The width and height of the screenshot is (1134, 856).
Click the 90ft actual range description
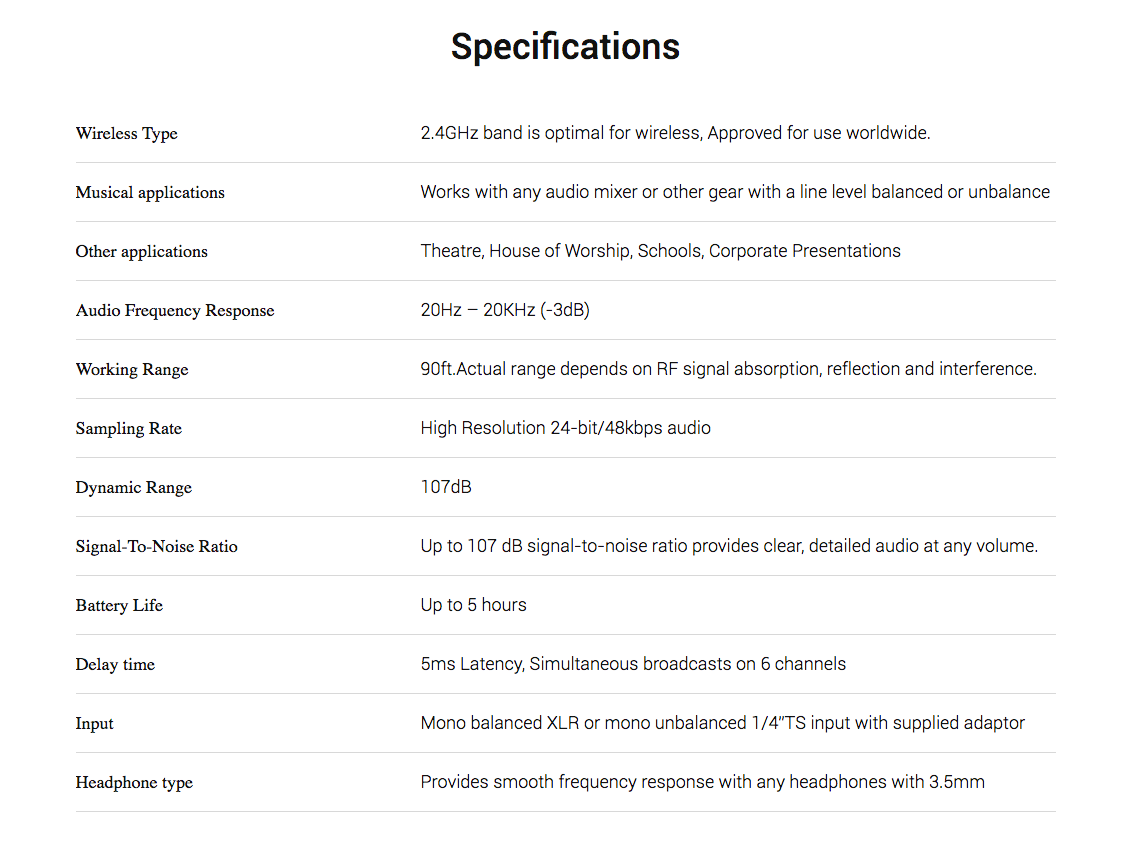point(728,369)
